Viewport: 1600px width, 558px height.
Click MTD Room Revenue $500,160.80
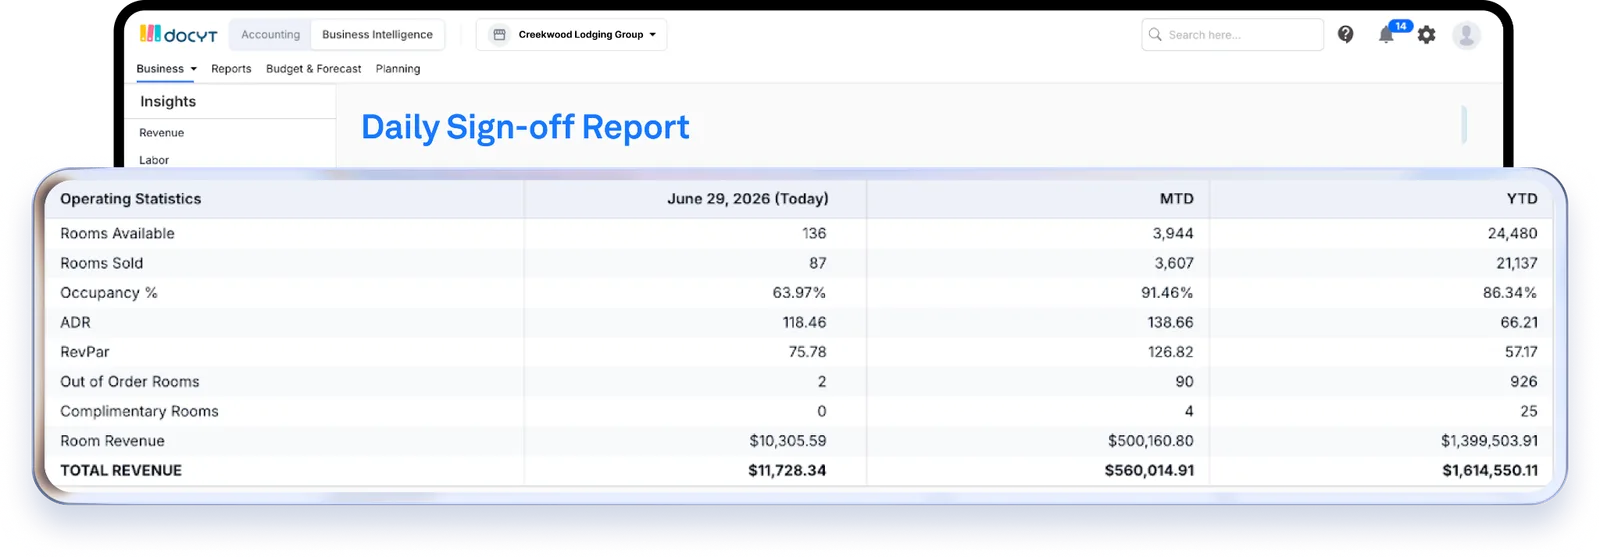pos(1151,441)
